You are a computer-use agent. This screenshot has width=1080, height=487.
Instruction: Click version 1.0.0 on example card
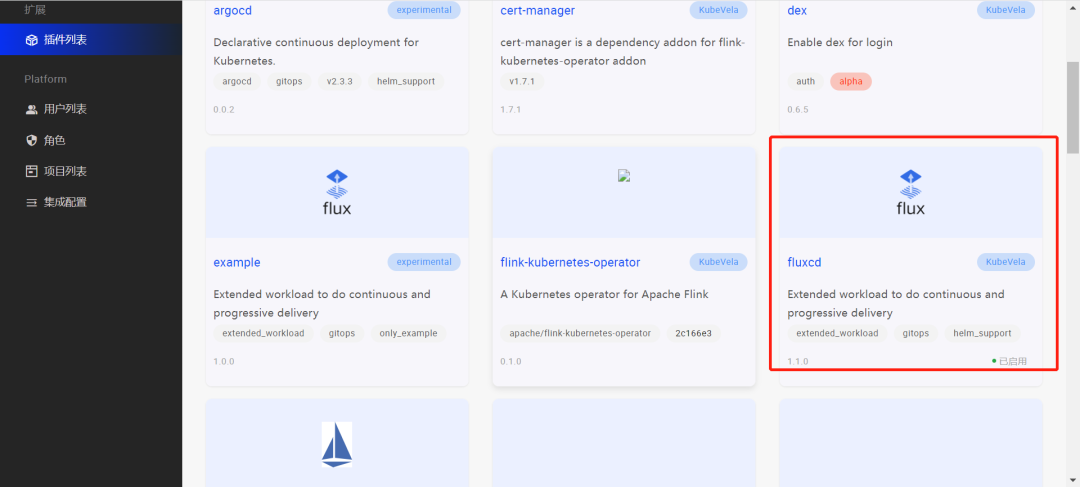224,362
